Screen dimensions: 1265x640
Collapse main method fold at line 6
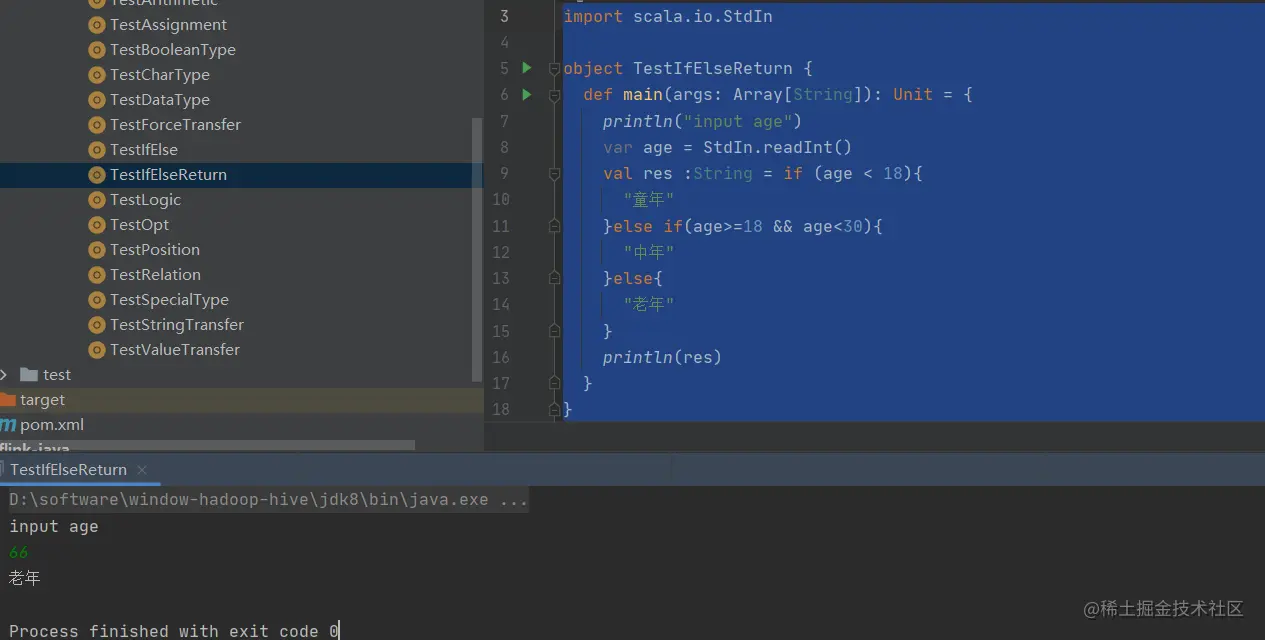[x=554, y=95]
